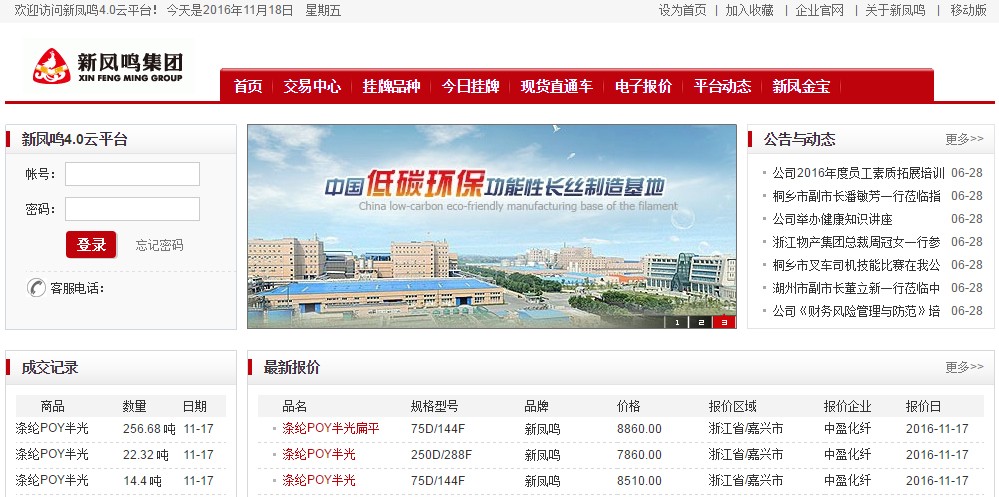Open news 公司2016年度员工素质拓展培训
The width and height of the screenshot is (999, 497).
[858, 173]
